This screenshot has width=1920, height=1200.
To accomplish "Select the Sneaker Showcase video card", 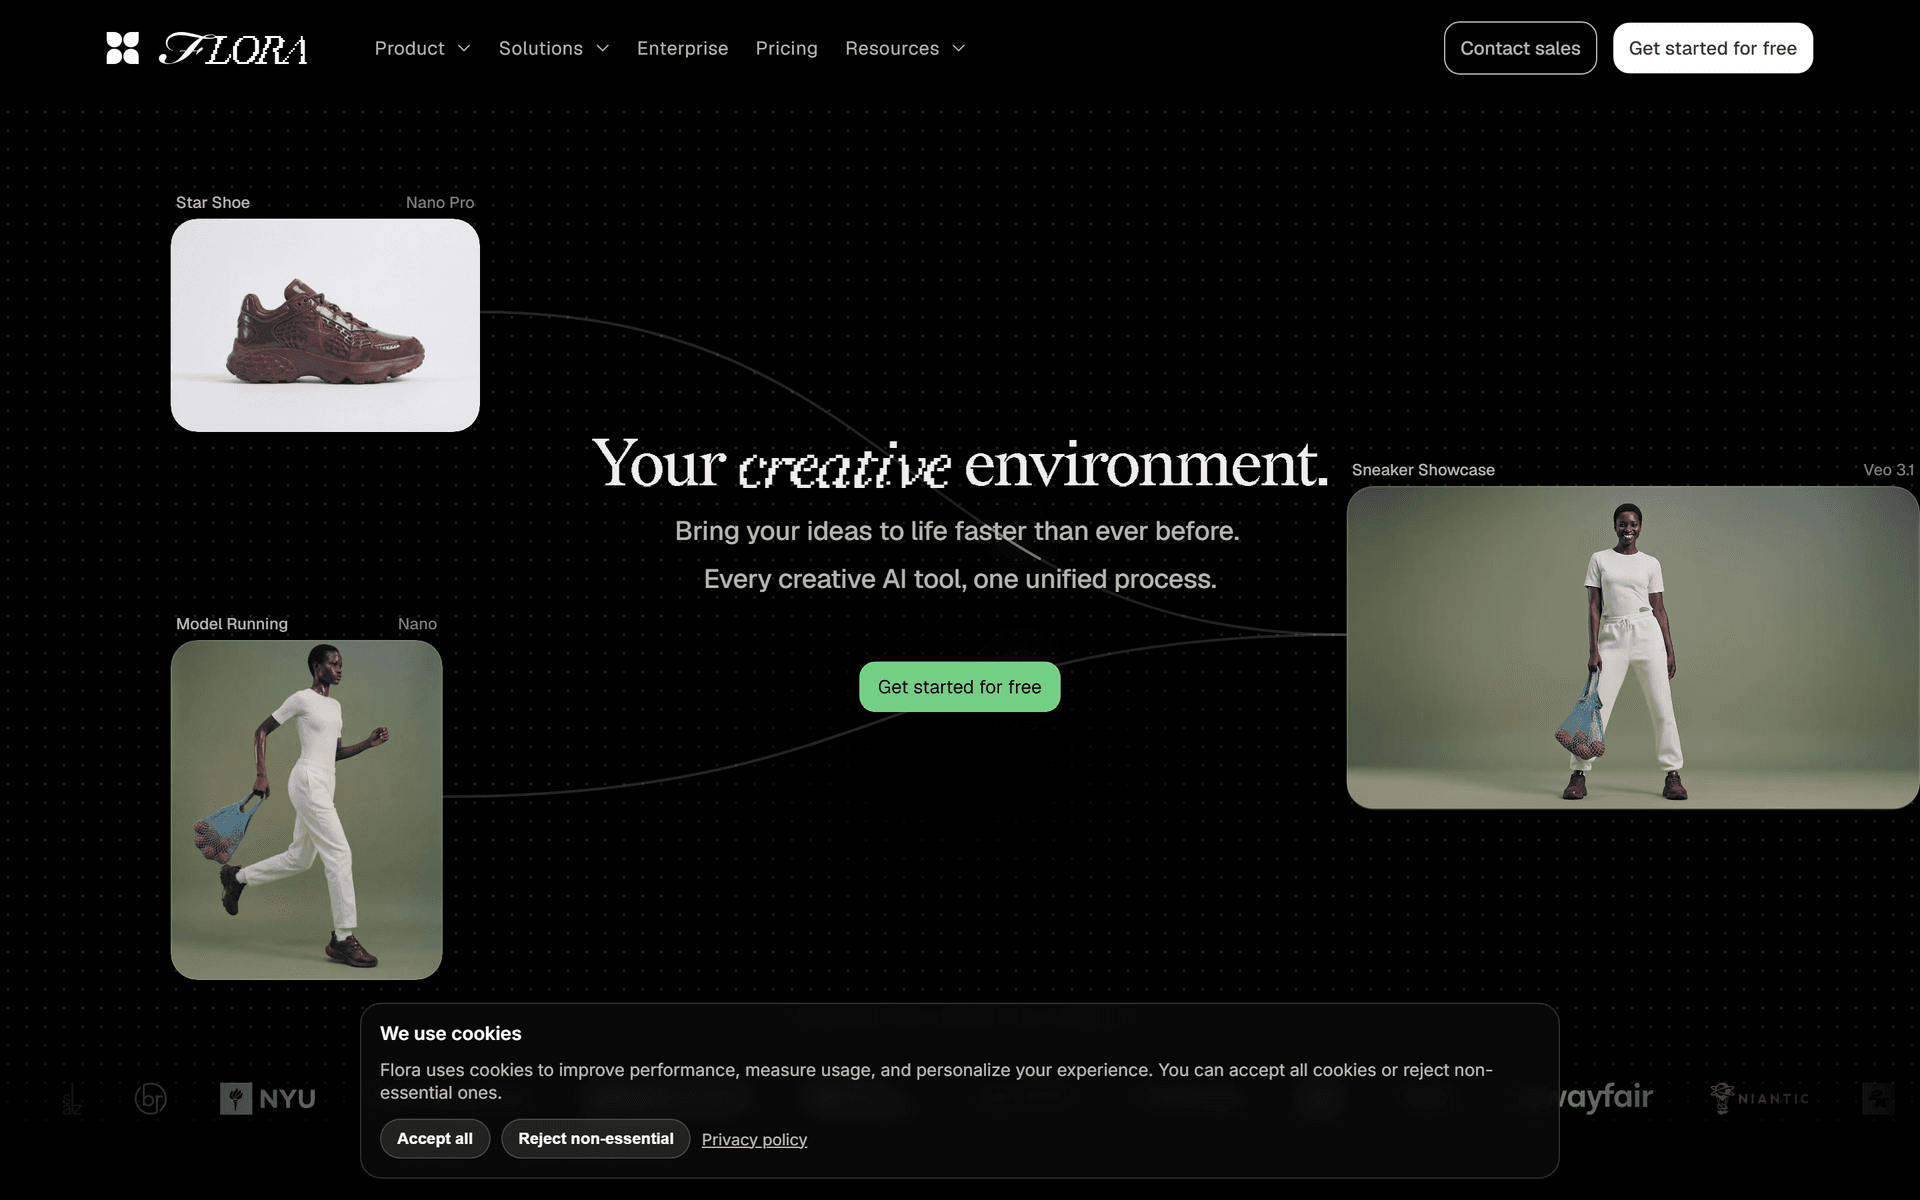I will click(1632, 648).
